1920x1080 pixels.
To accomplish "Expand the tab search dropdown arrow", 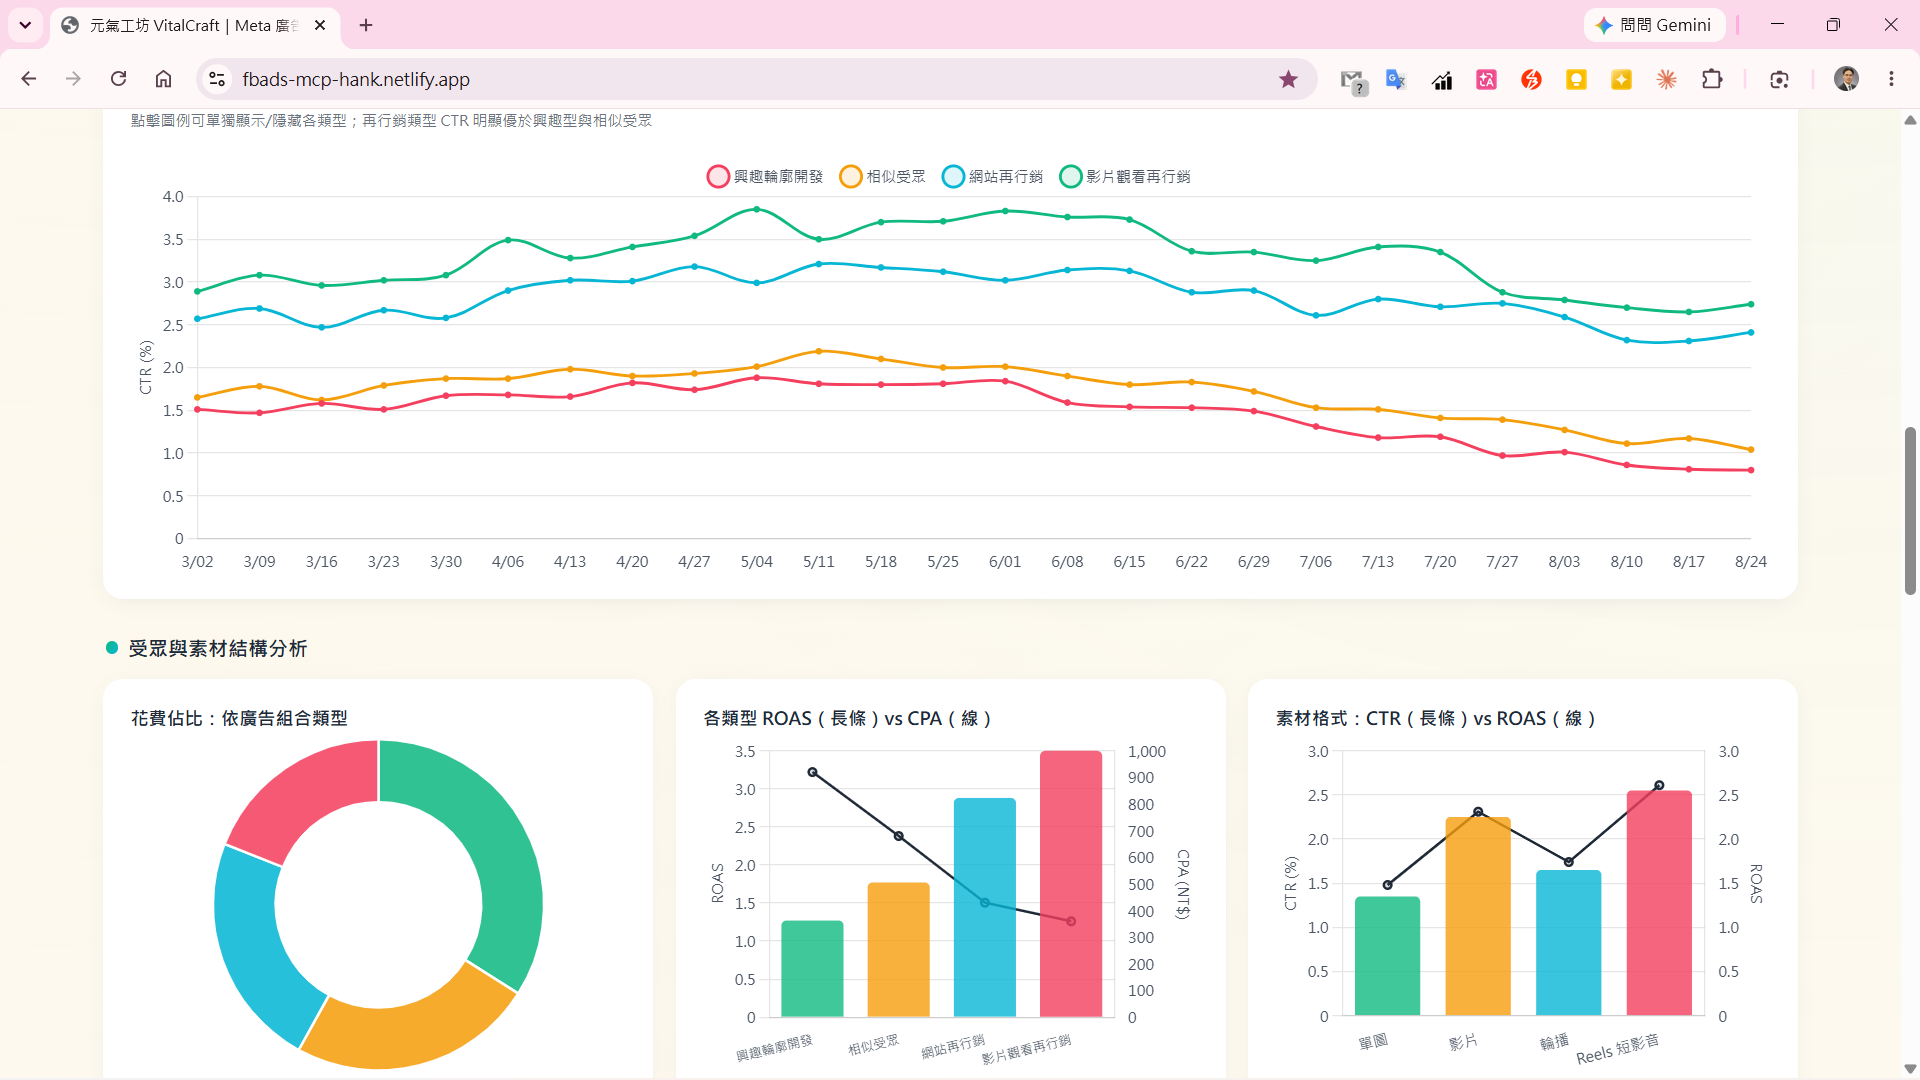I will 25,25.
